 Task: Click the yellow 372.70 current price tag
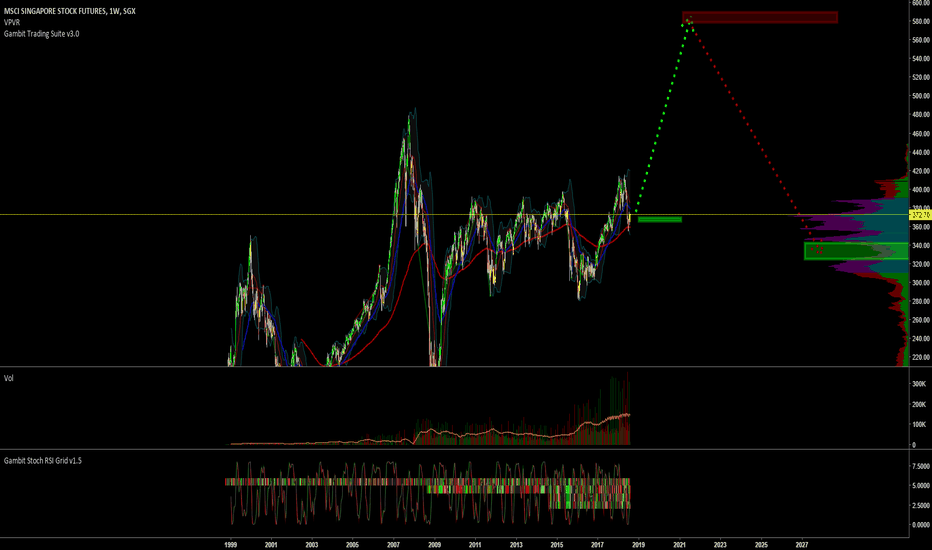click(920, 215)
